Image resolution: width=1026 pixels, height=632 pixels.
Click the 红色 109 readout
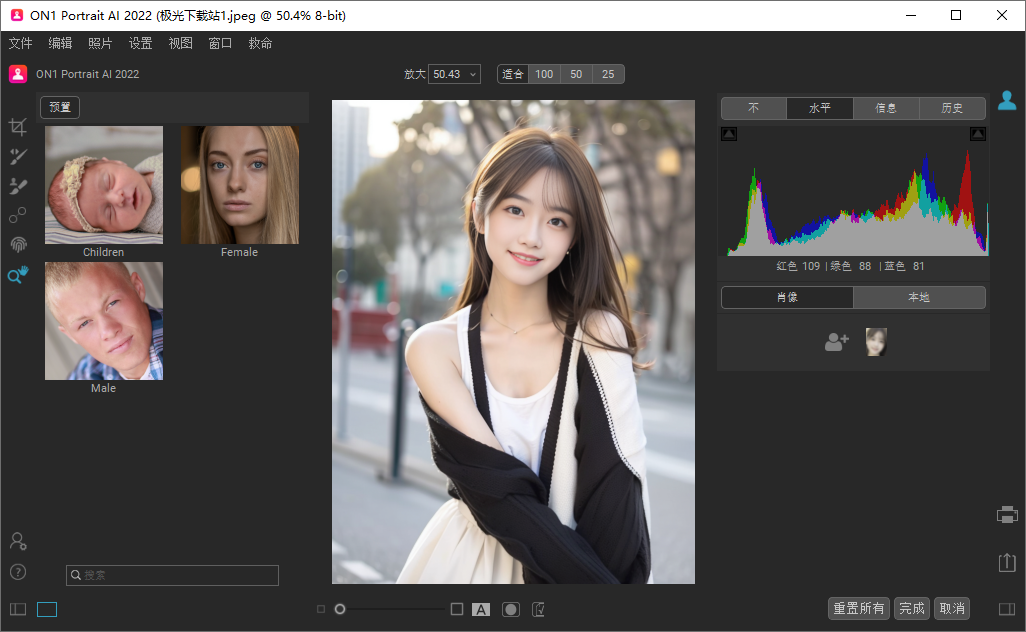pyautogui.click(x=798, y=266)
